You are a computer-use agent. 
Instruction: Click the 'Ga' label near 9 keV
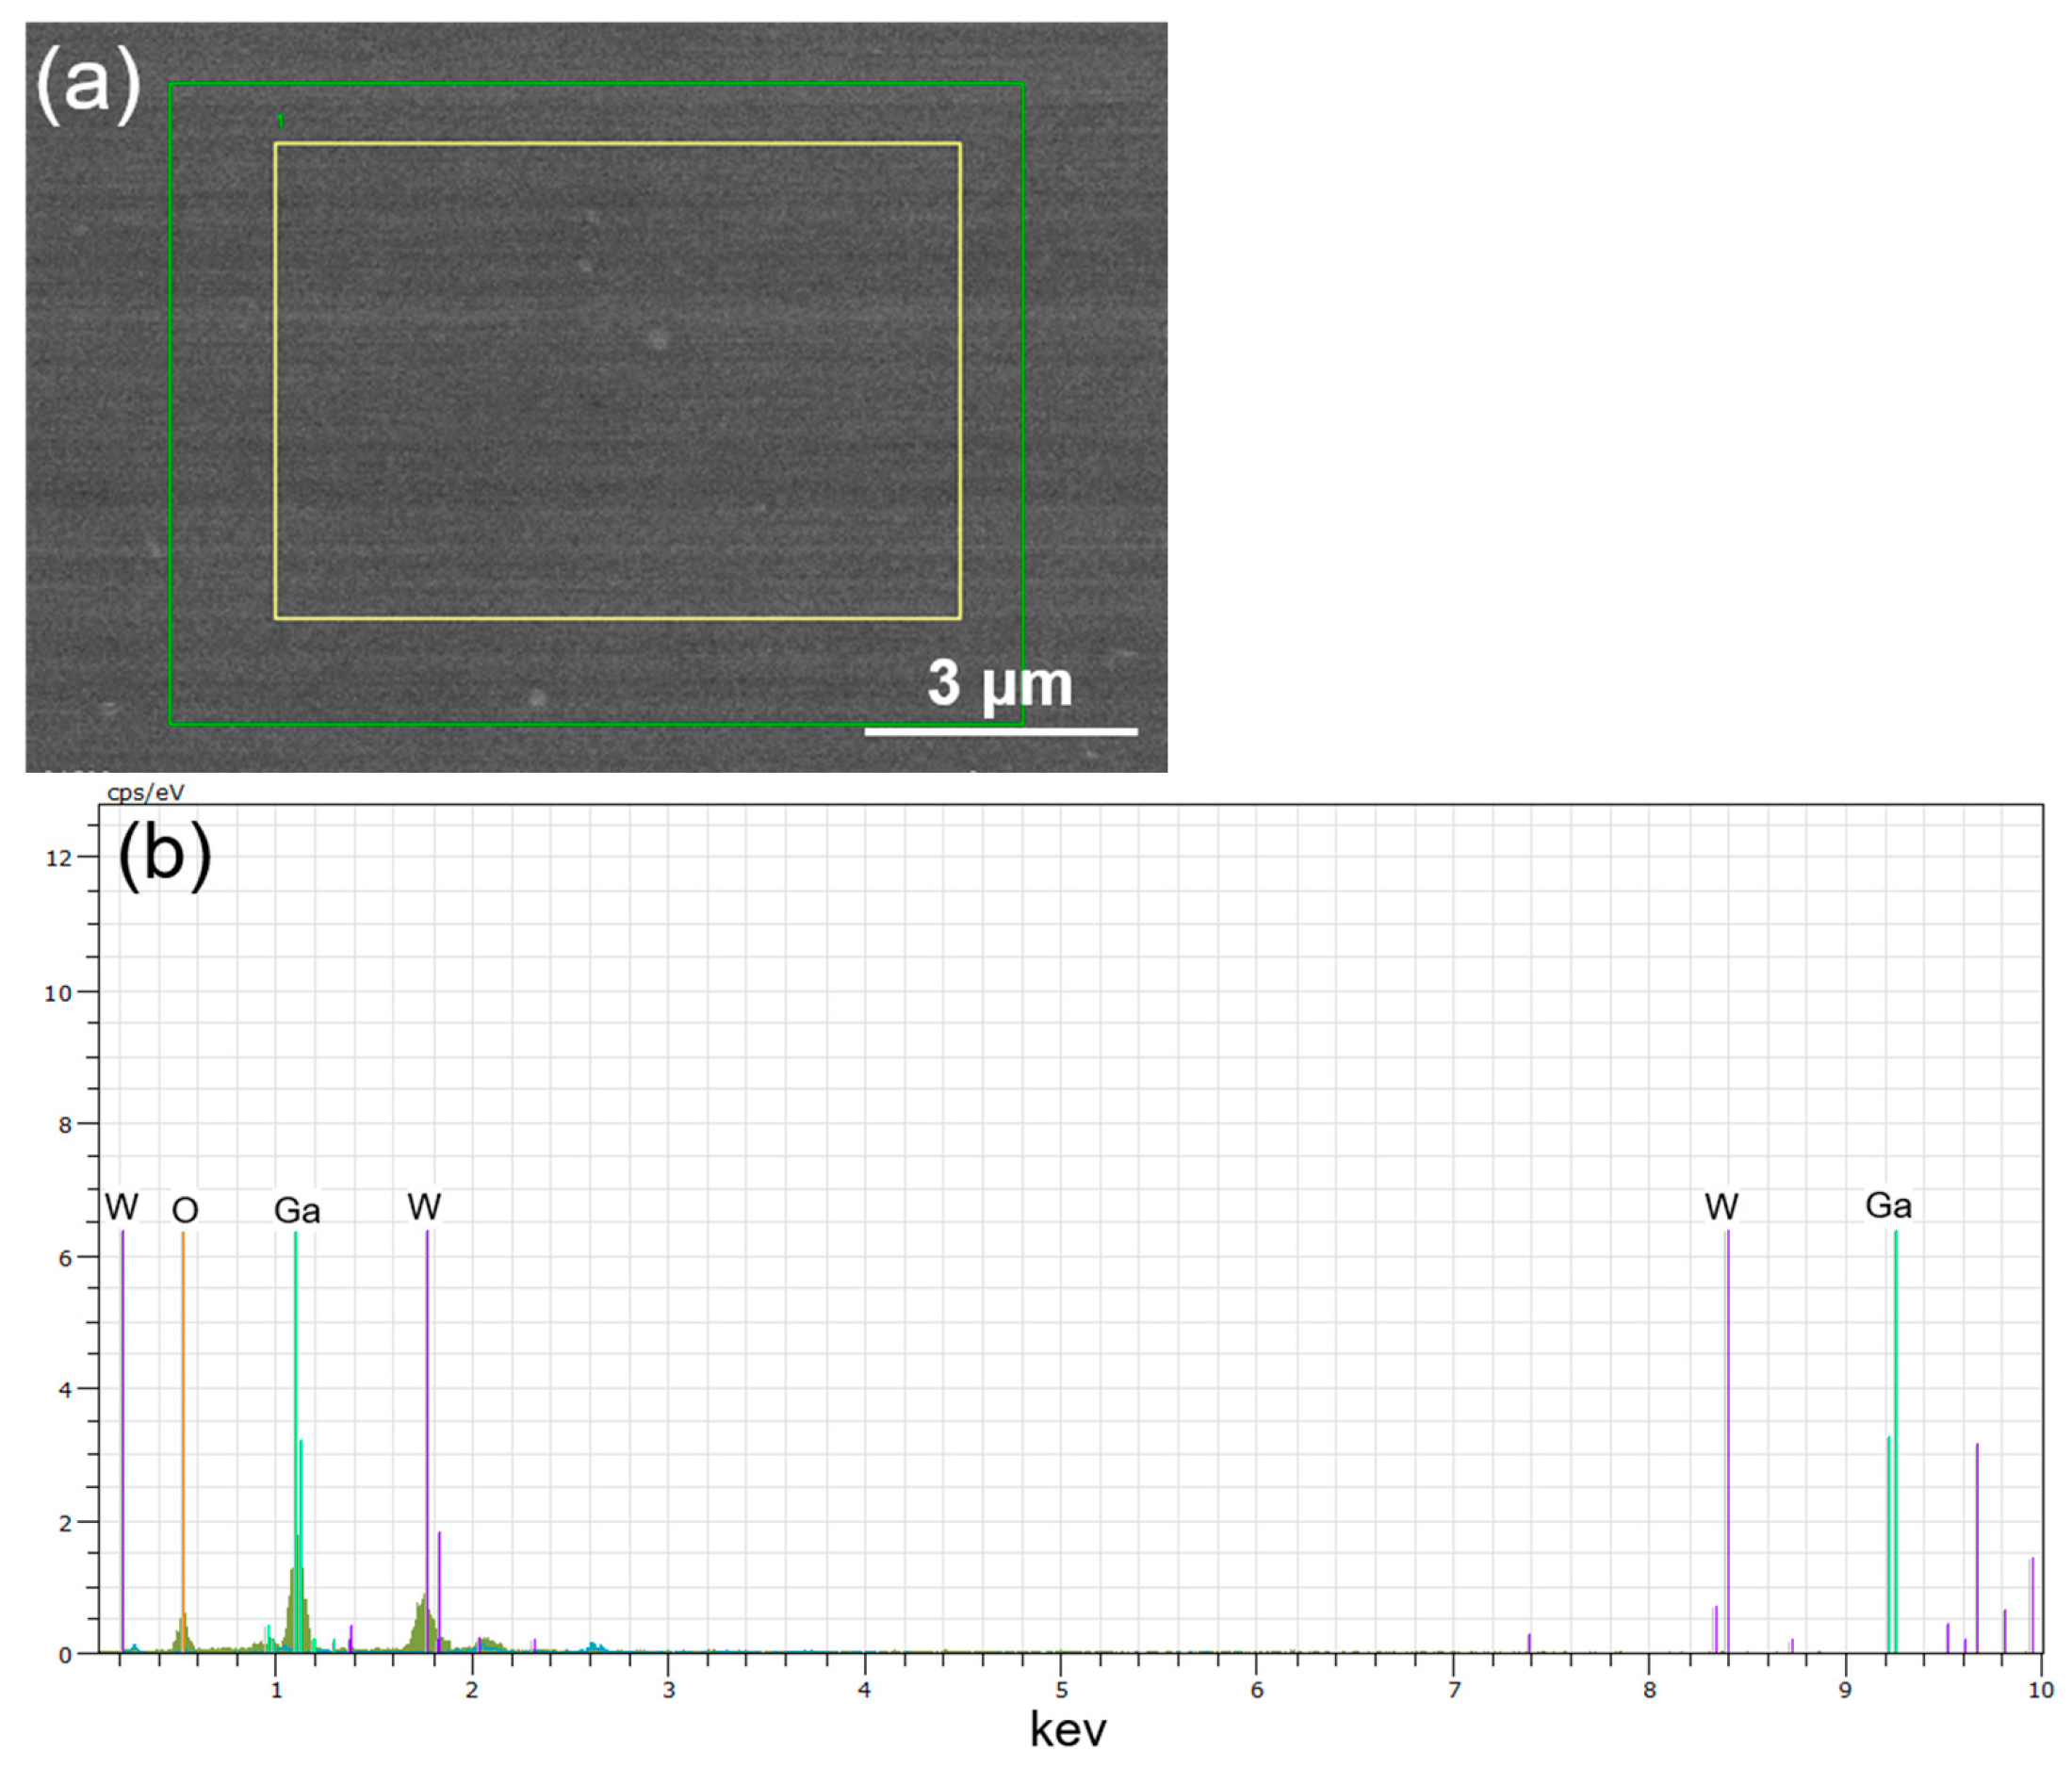point(1888,1206)
